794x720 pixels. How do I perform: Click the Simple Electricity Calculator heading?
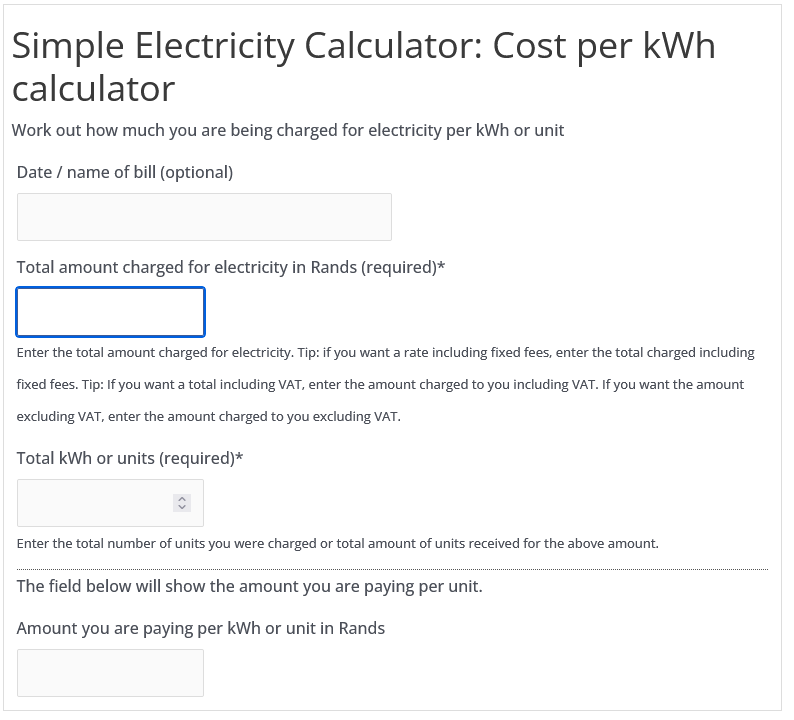[x=363, y=47]
